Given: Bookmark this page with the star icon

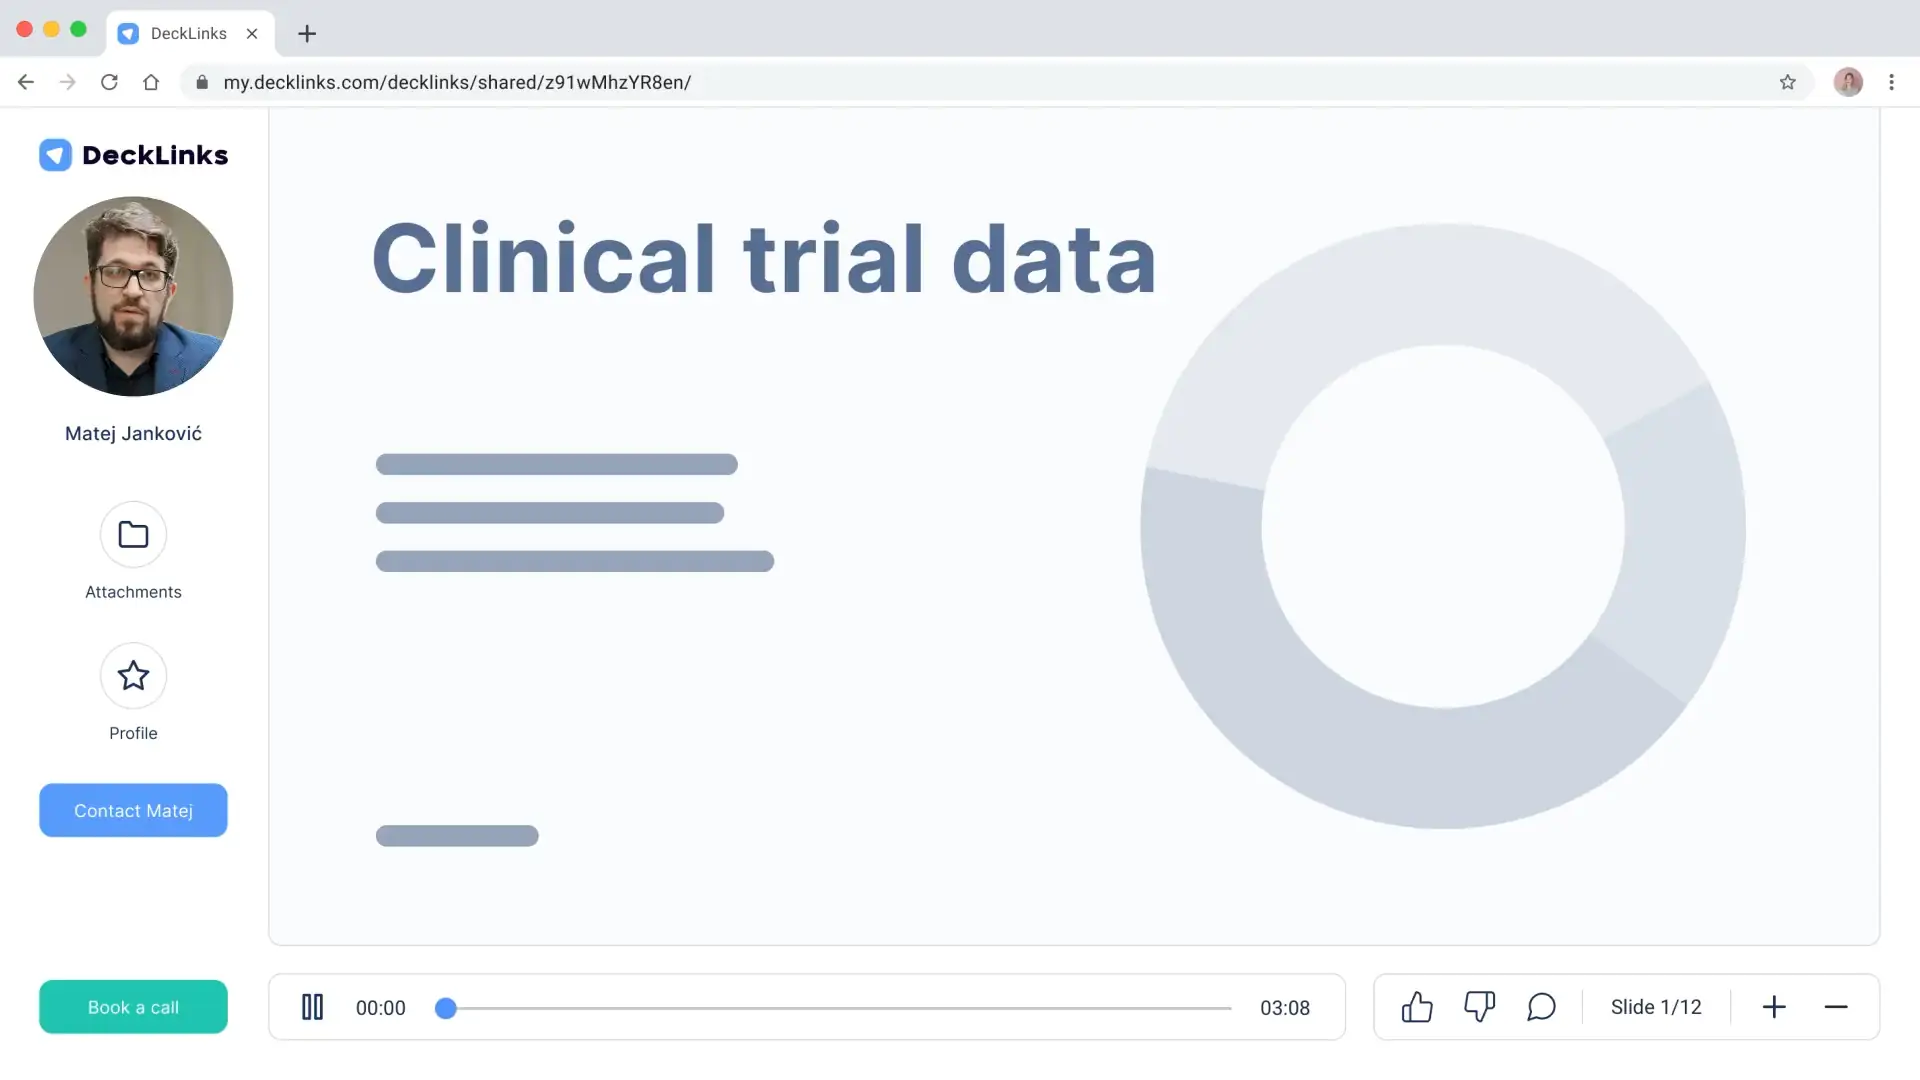Looking at the screenshot, I should (x=1788, y=82).
